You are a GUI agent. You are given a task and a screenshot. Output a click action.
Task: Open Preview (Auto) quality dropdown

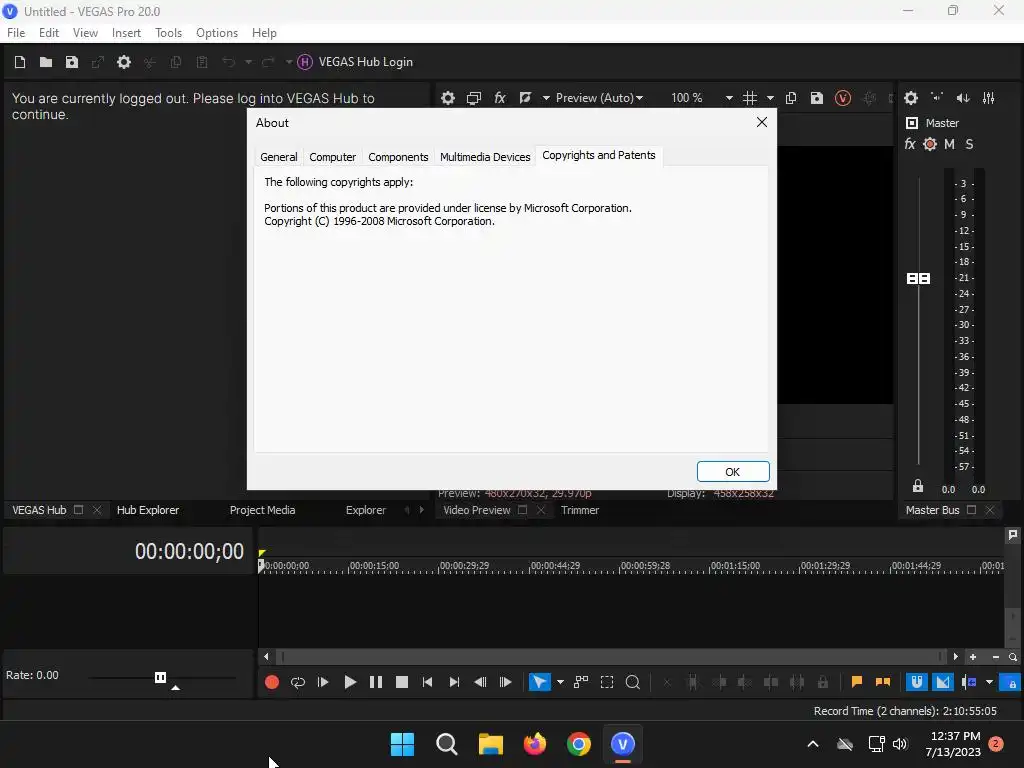click(x=599, y=98)
